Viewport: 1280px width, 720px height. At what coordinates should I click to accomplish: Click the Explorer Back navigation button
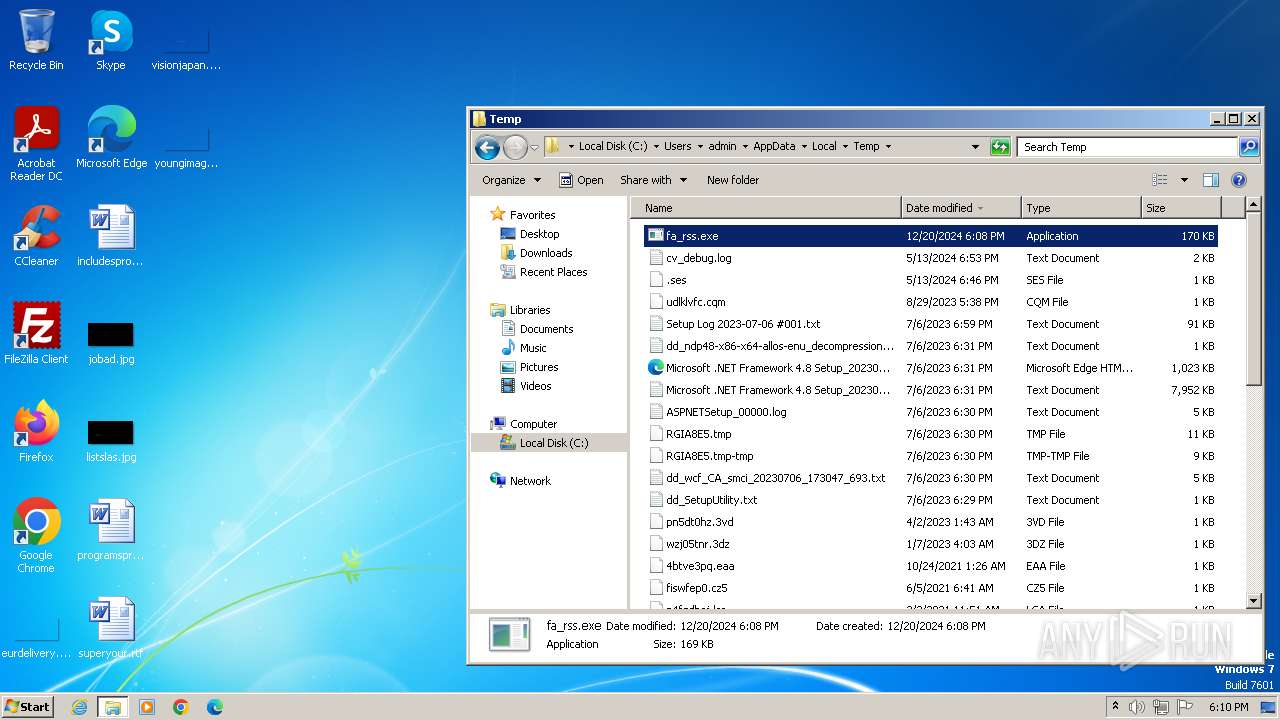click(487, 147)
